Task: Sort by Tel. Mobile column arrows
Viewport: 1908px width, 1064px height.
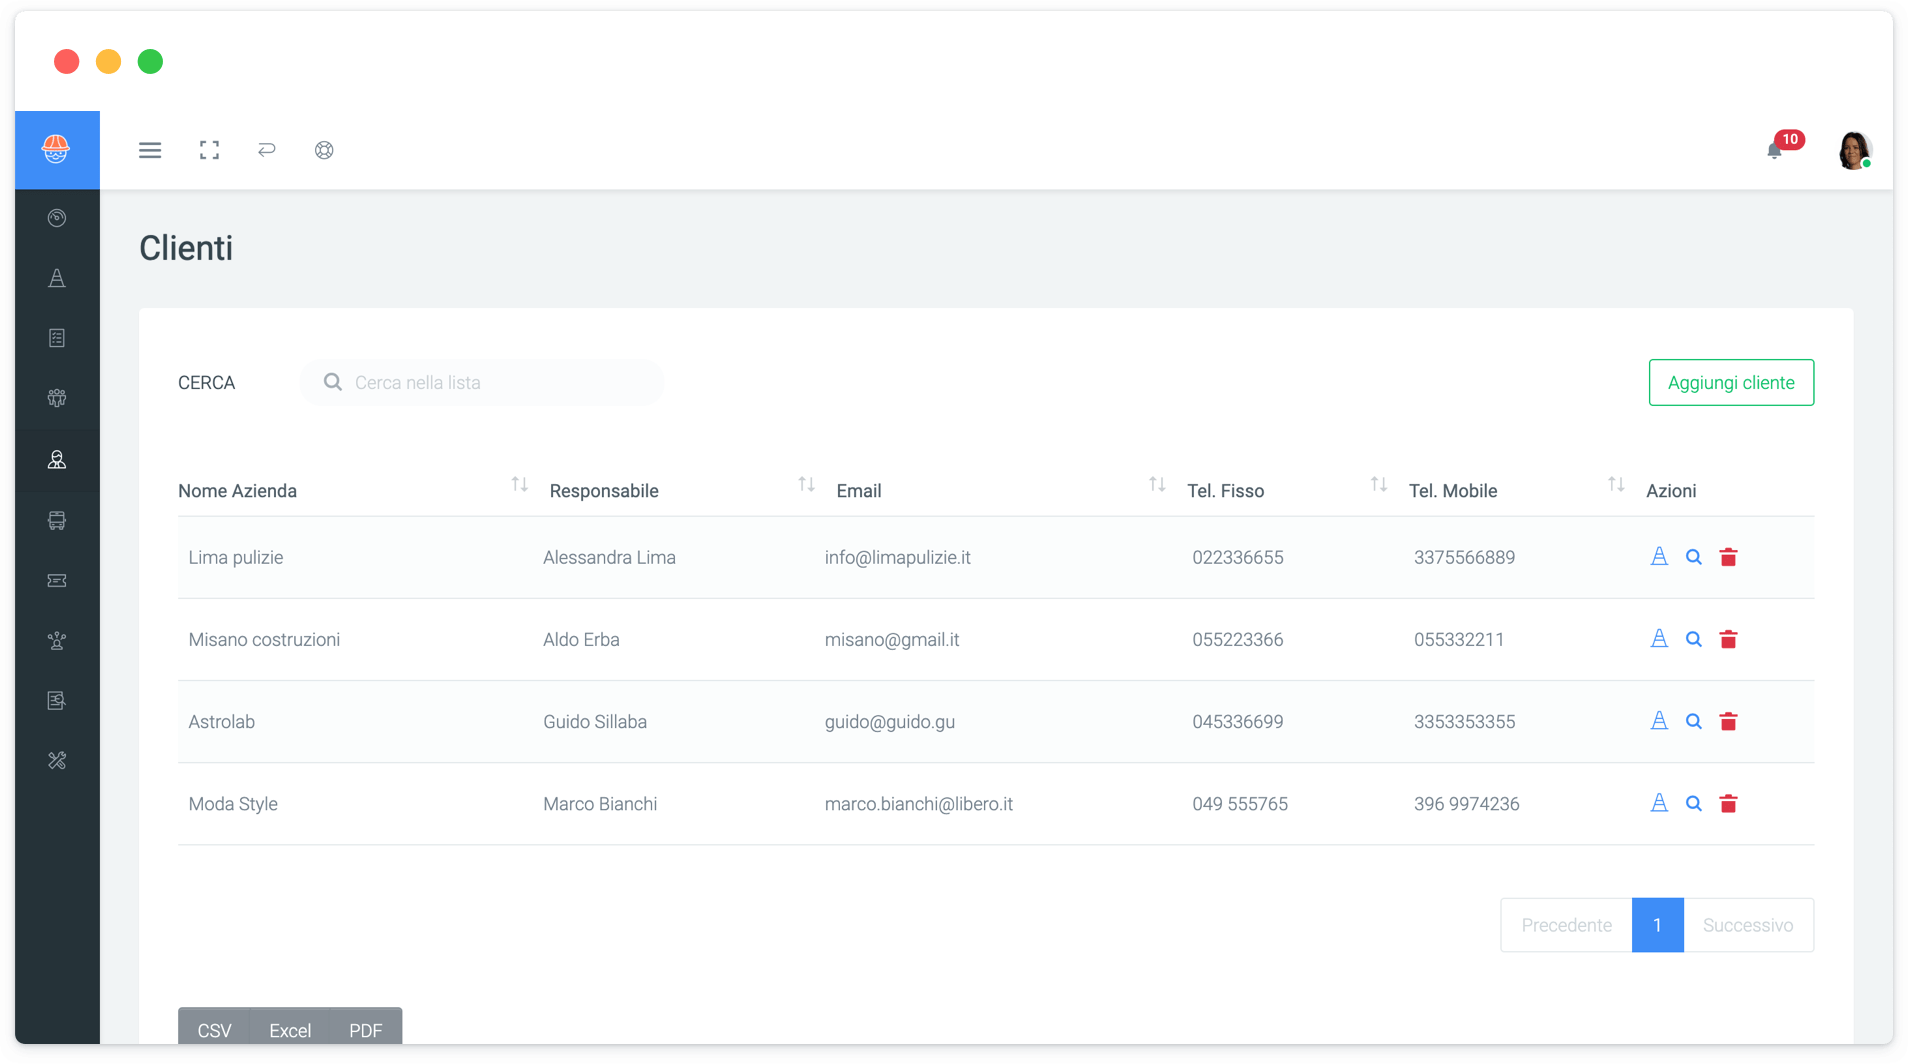Action: pyautogui.click(x=1616, y=485)
